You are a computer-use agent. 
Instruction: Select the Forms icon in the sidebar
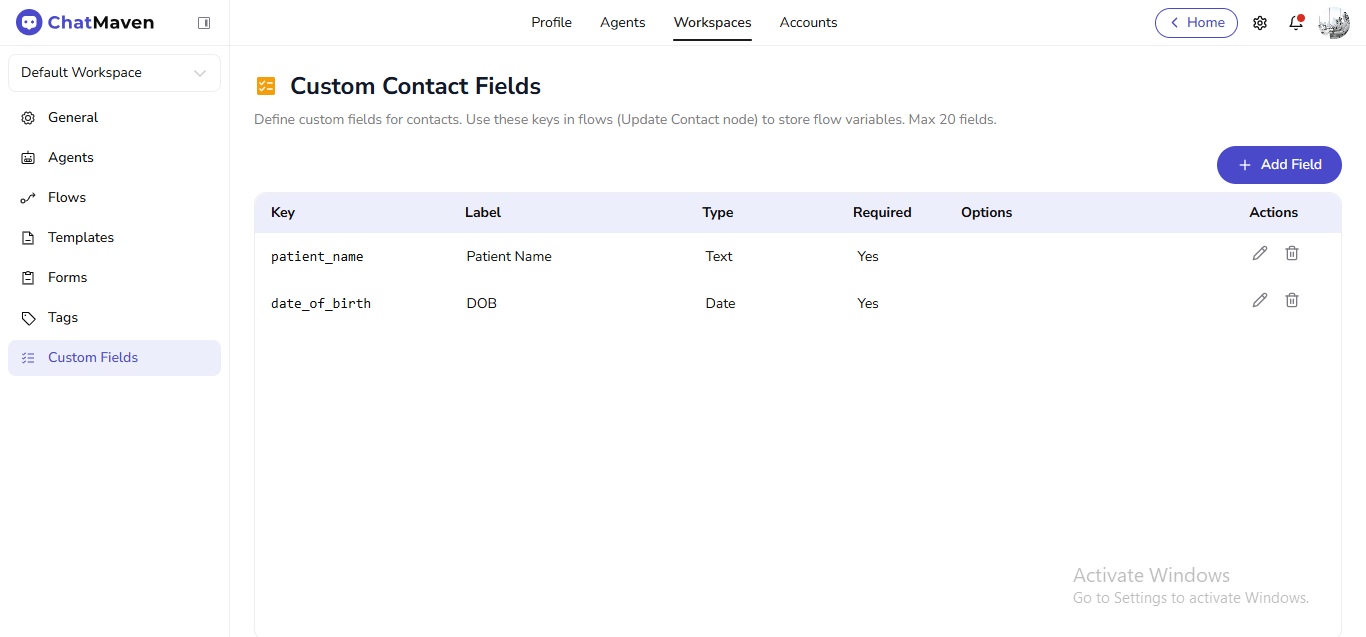coord(27,277)
